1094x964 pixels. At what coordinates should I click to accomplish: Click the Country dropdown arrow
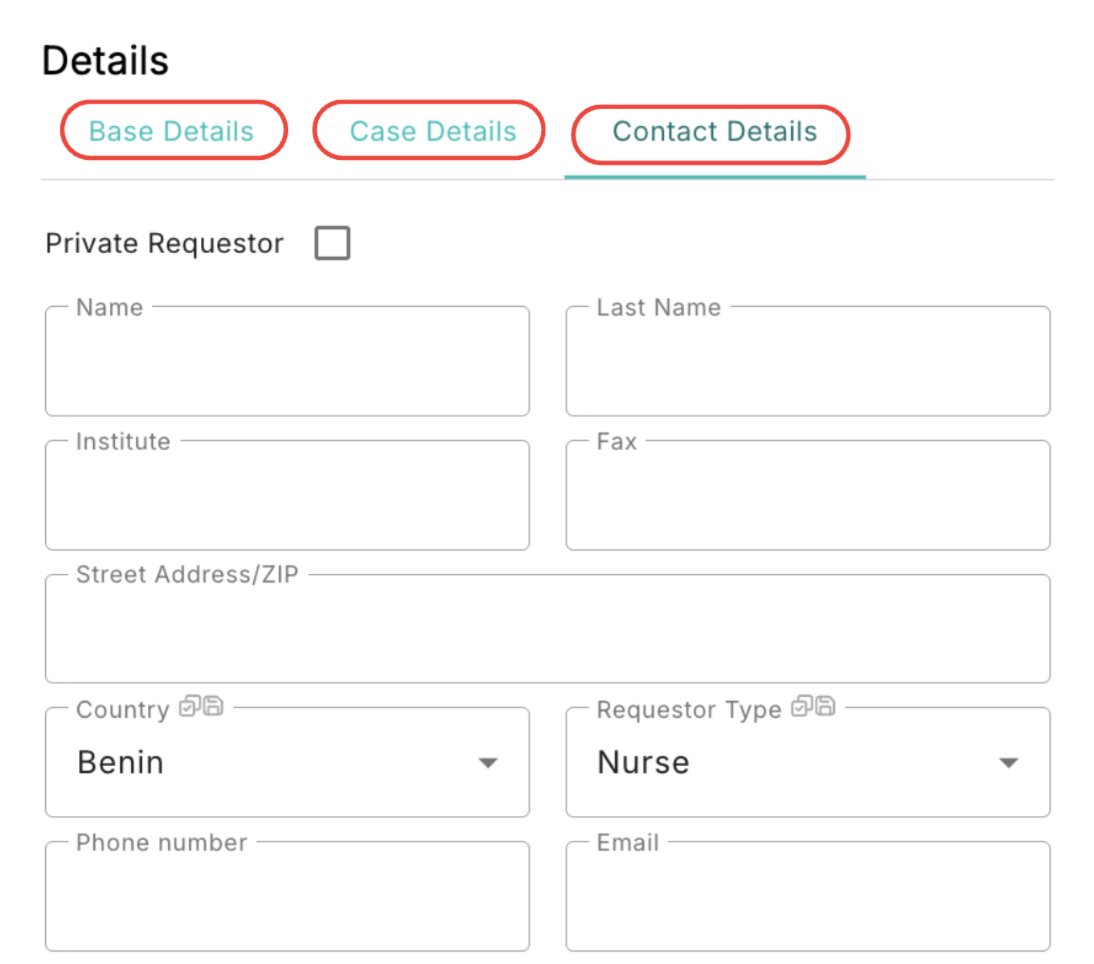click(487, 763)
